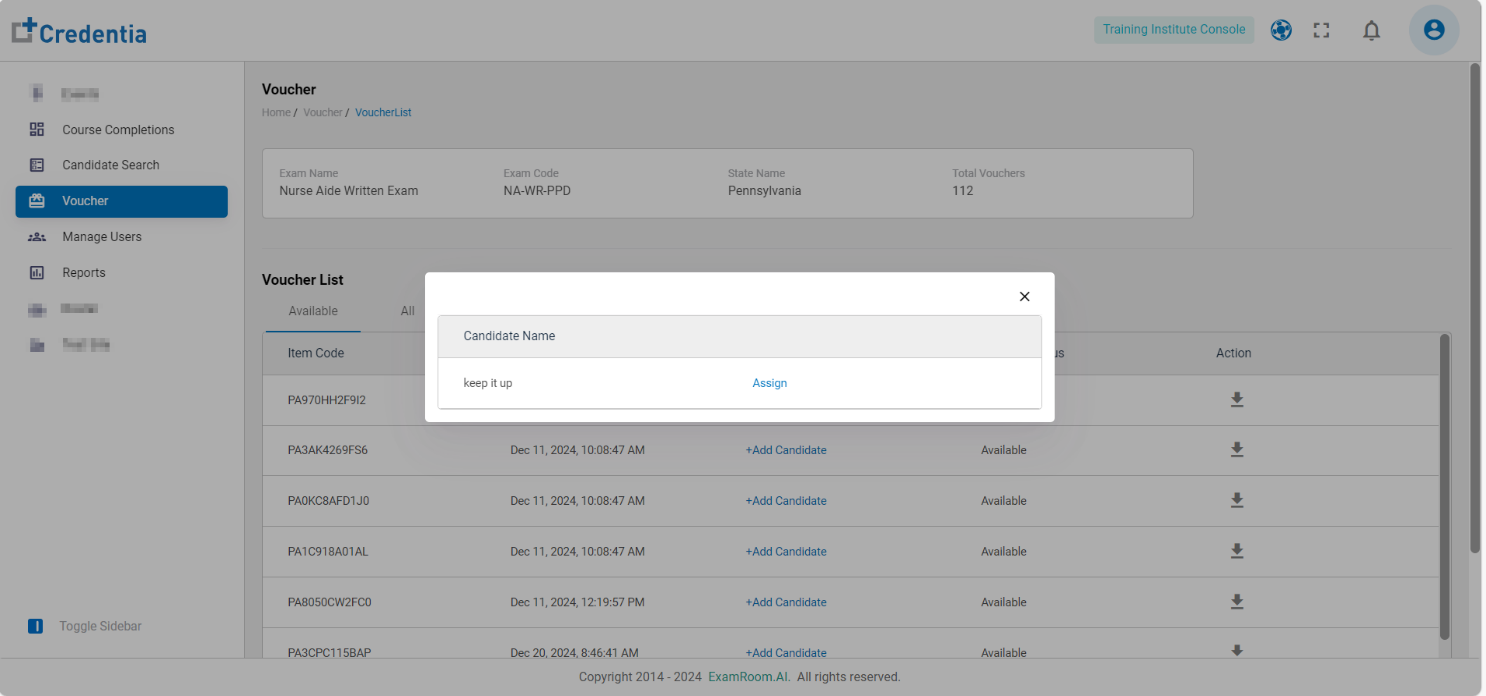This screenshot has height=696, width=1486.
Task: Select item code PA3AK4269FS6
Action: (x=328, y=450)
